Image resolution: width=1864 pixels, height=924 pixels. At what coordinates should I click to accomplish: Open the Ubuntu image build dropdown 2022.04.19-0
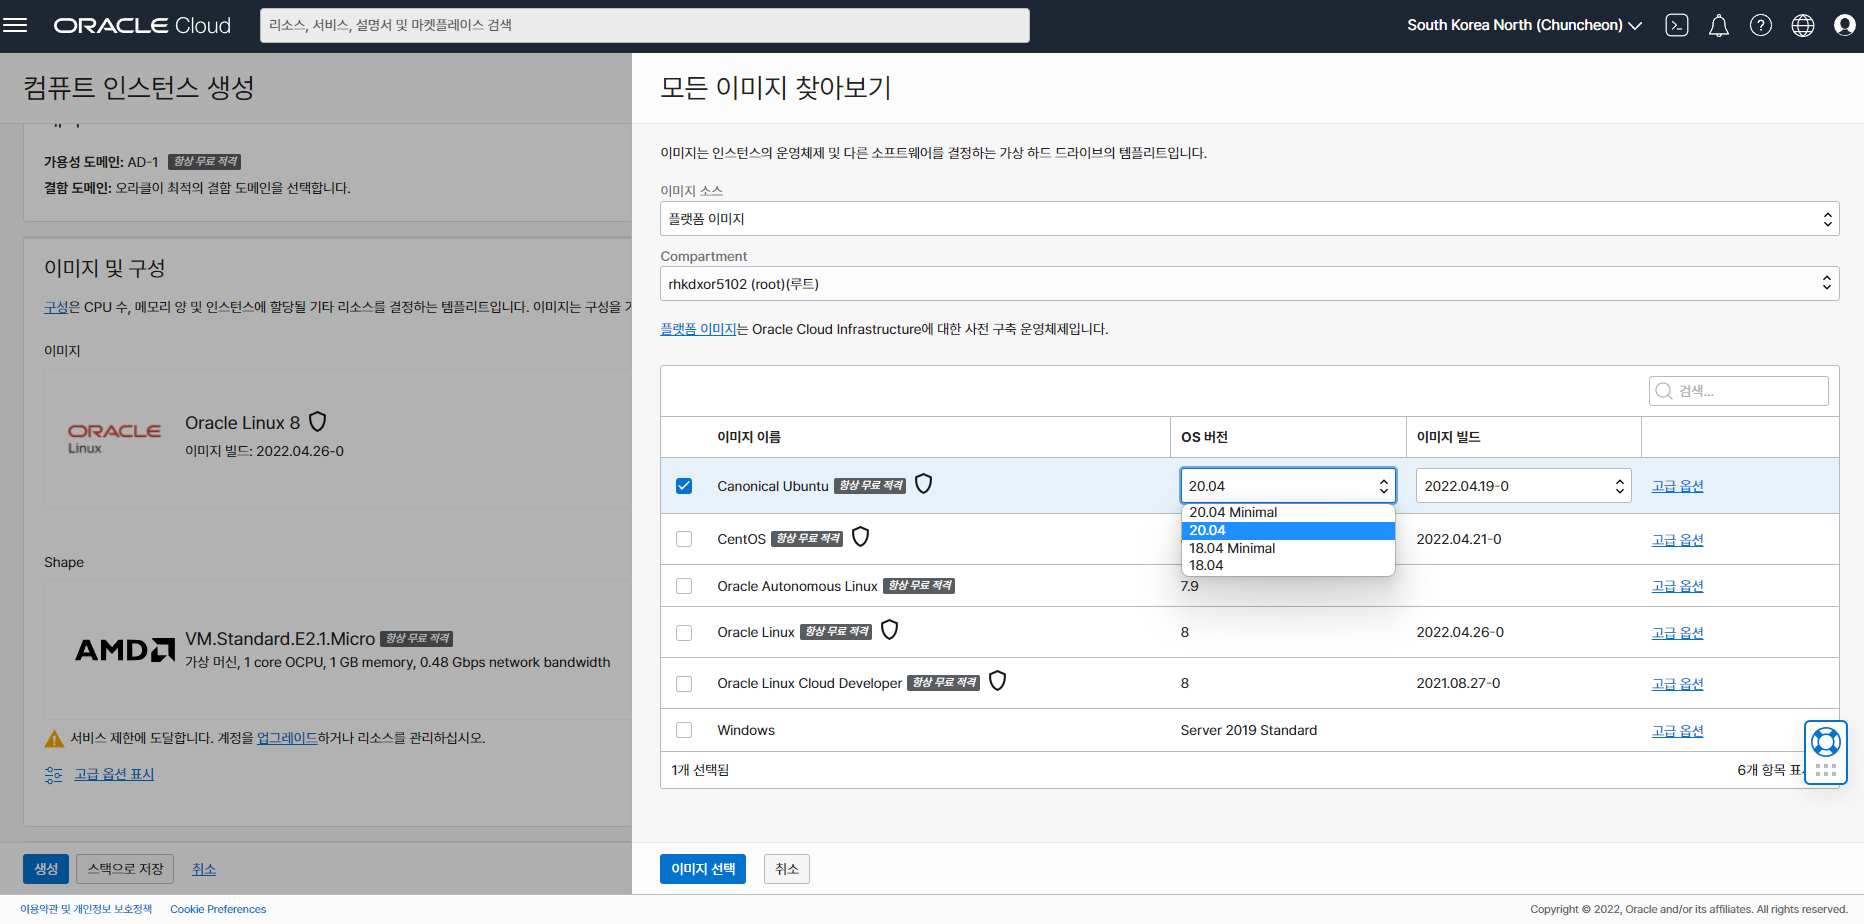1523,486
